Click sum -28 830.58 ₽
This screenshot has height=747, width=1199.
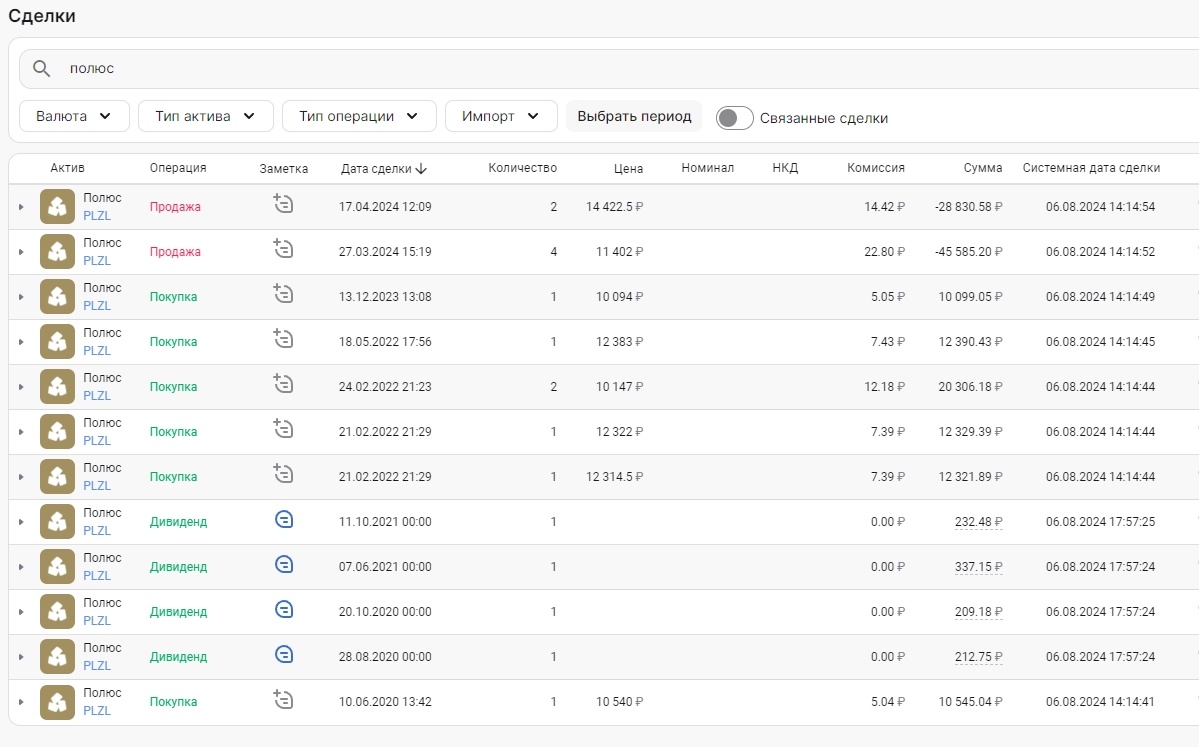(968, 207)
